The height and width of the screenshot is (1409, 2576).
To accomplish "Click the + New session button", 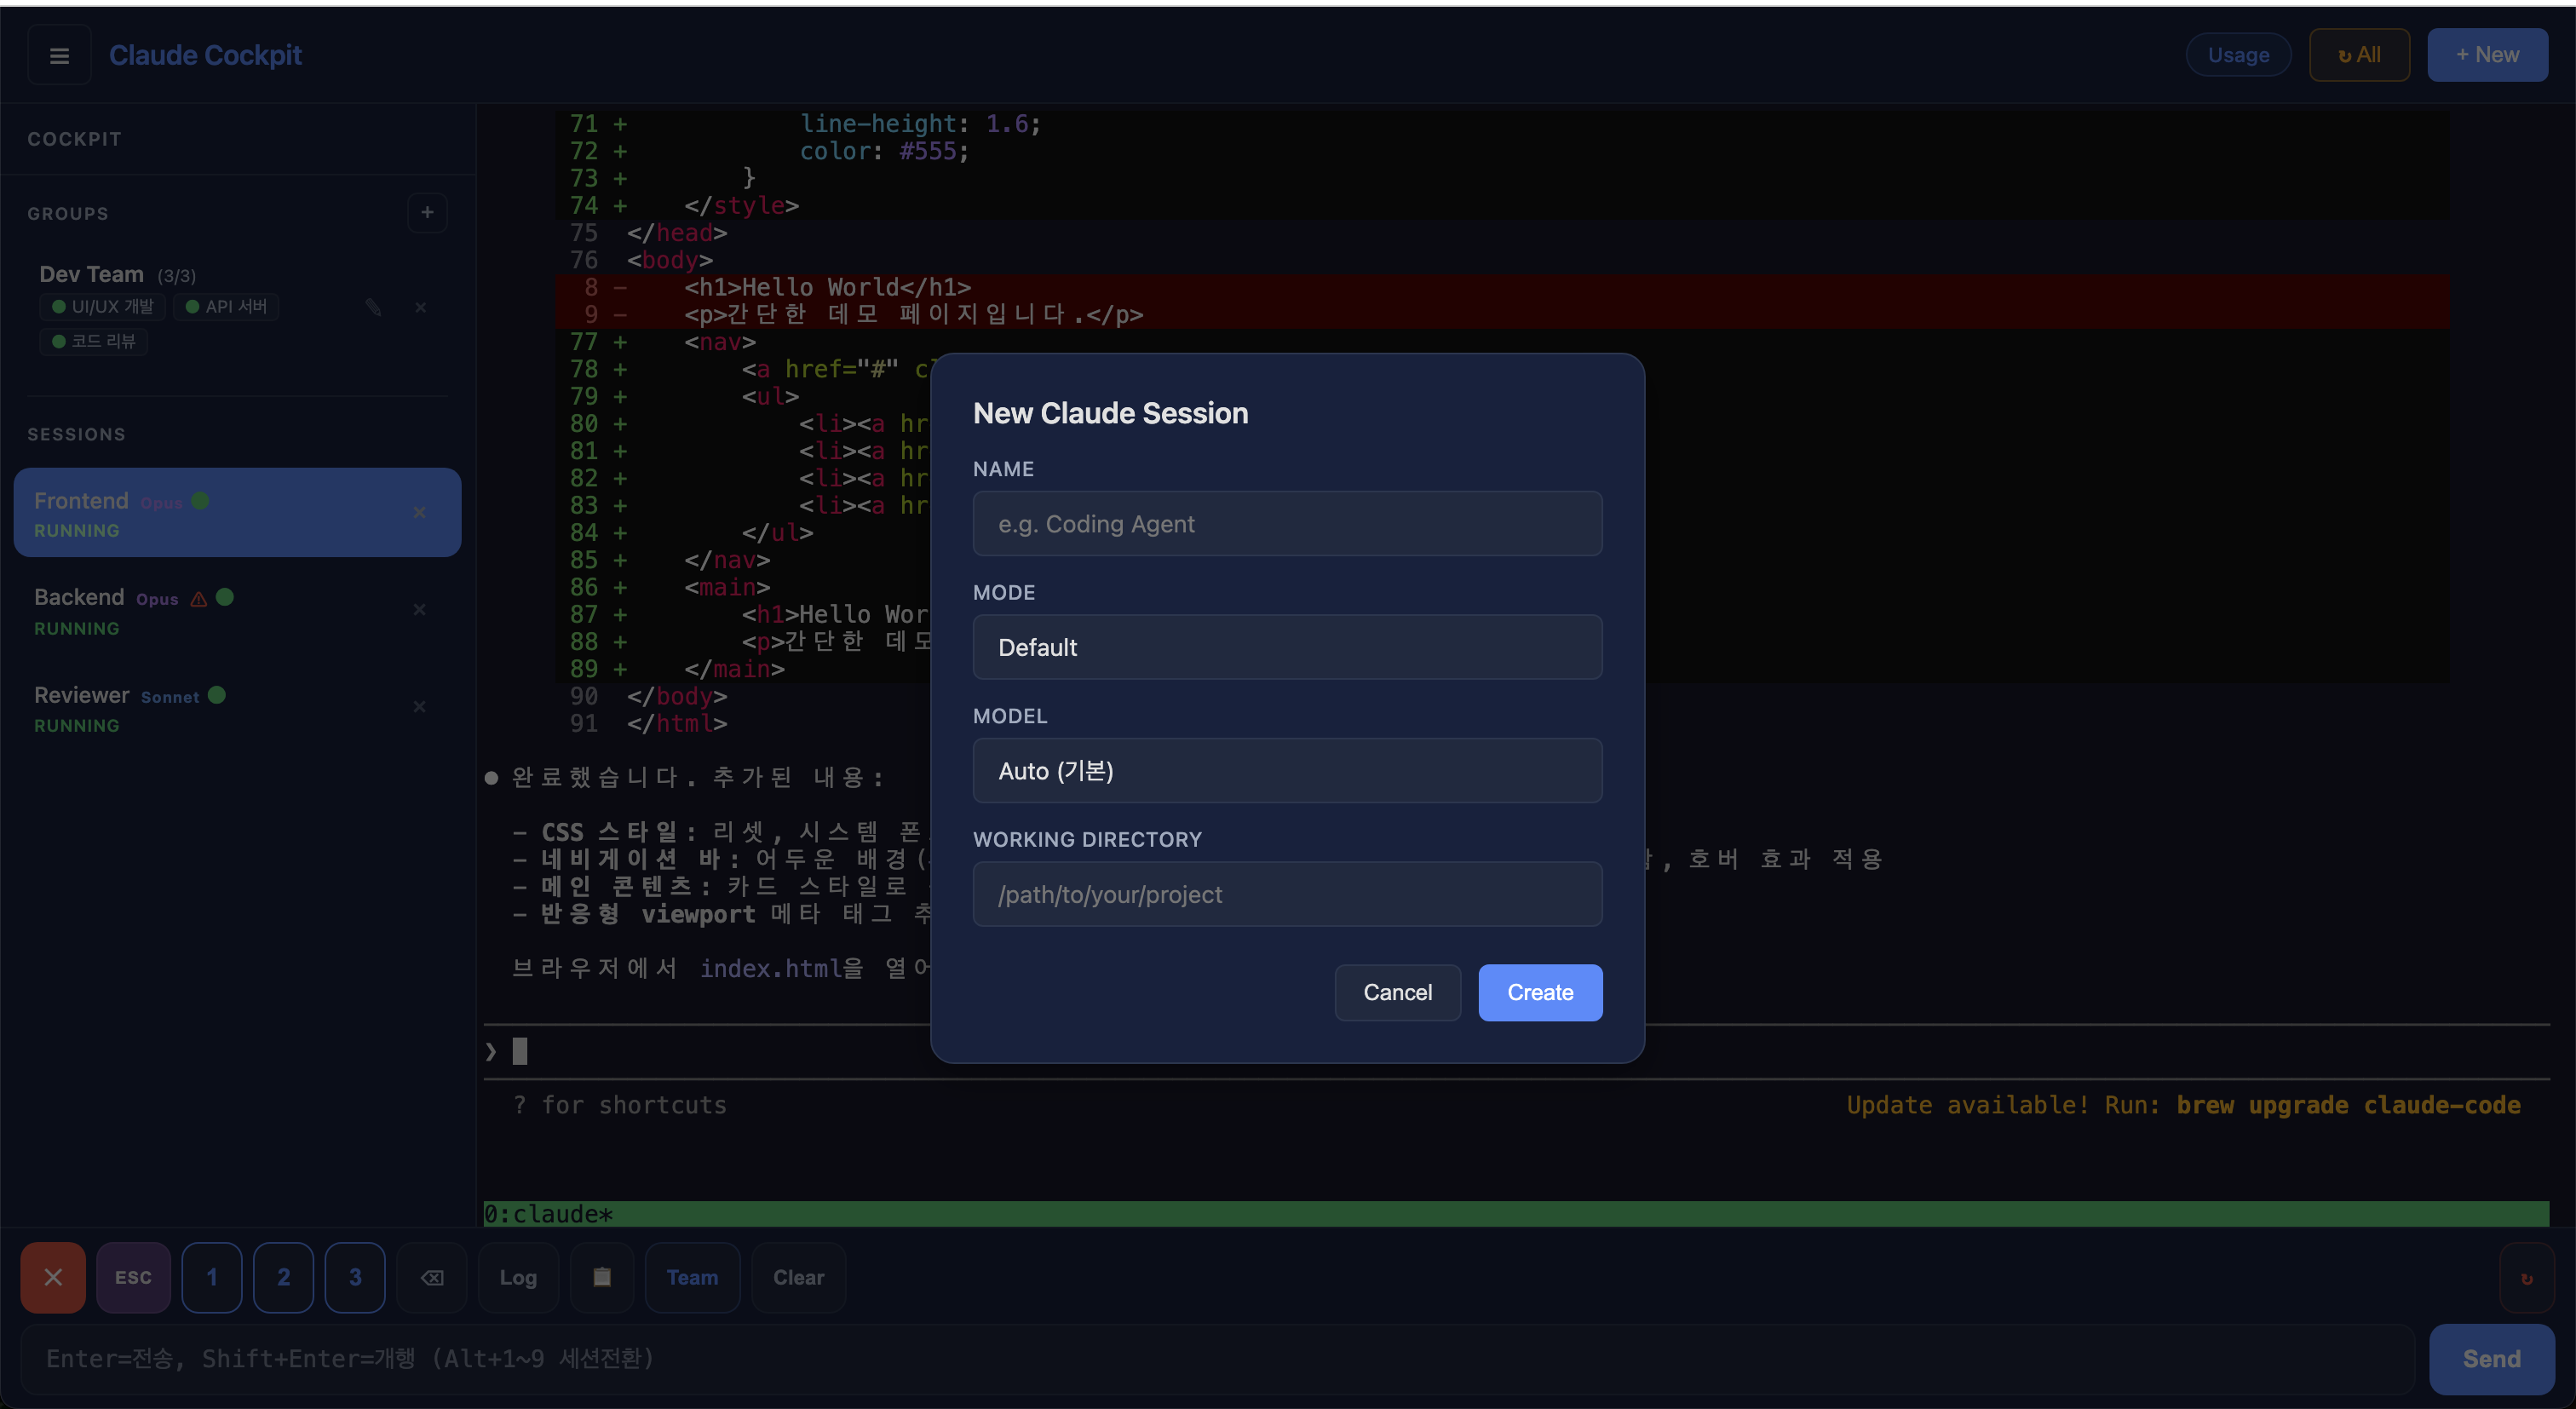I will (2487, 55).
